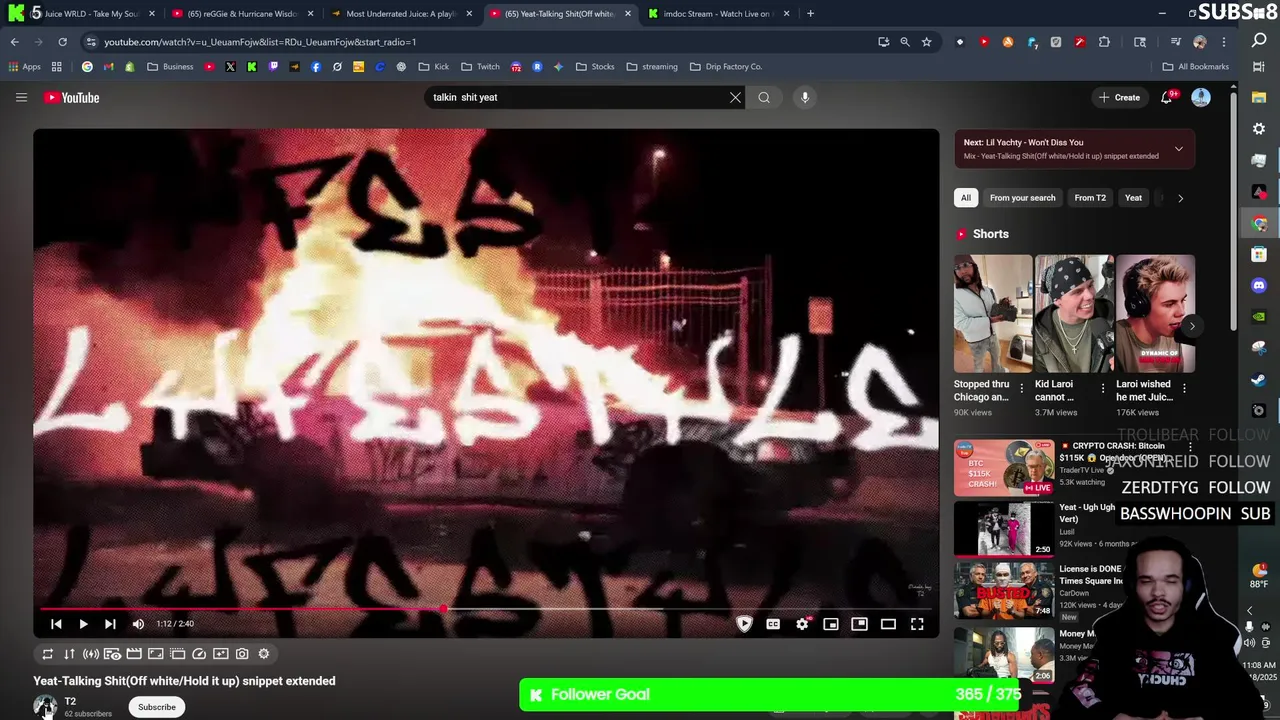The width and height of the screenshot is (1280, 720).
Task: Open the Stopped thru Chicago short
Action: pos(992,314)
